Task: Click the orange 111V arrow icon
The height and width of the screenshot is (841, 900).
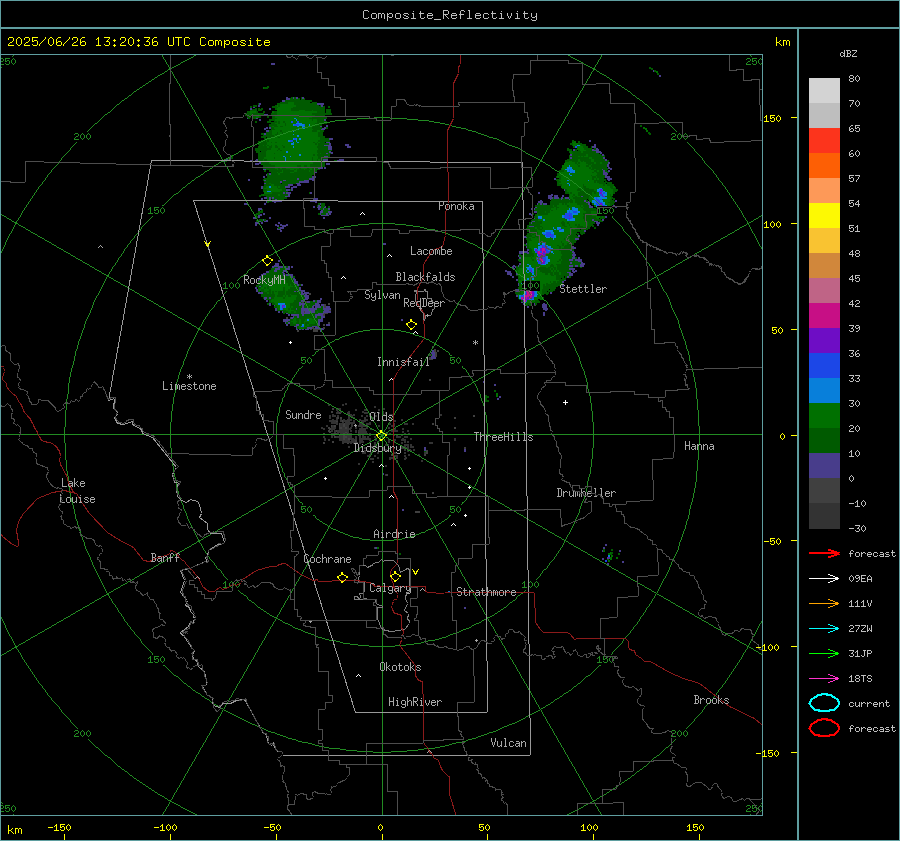Action: pyautogui.click(x=824, y=603)
